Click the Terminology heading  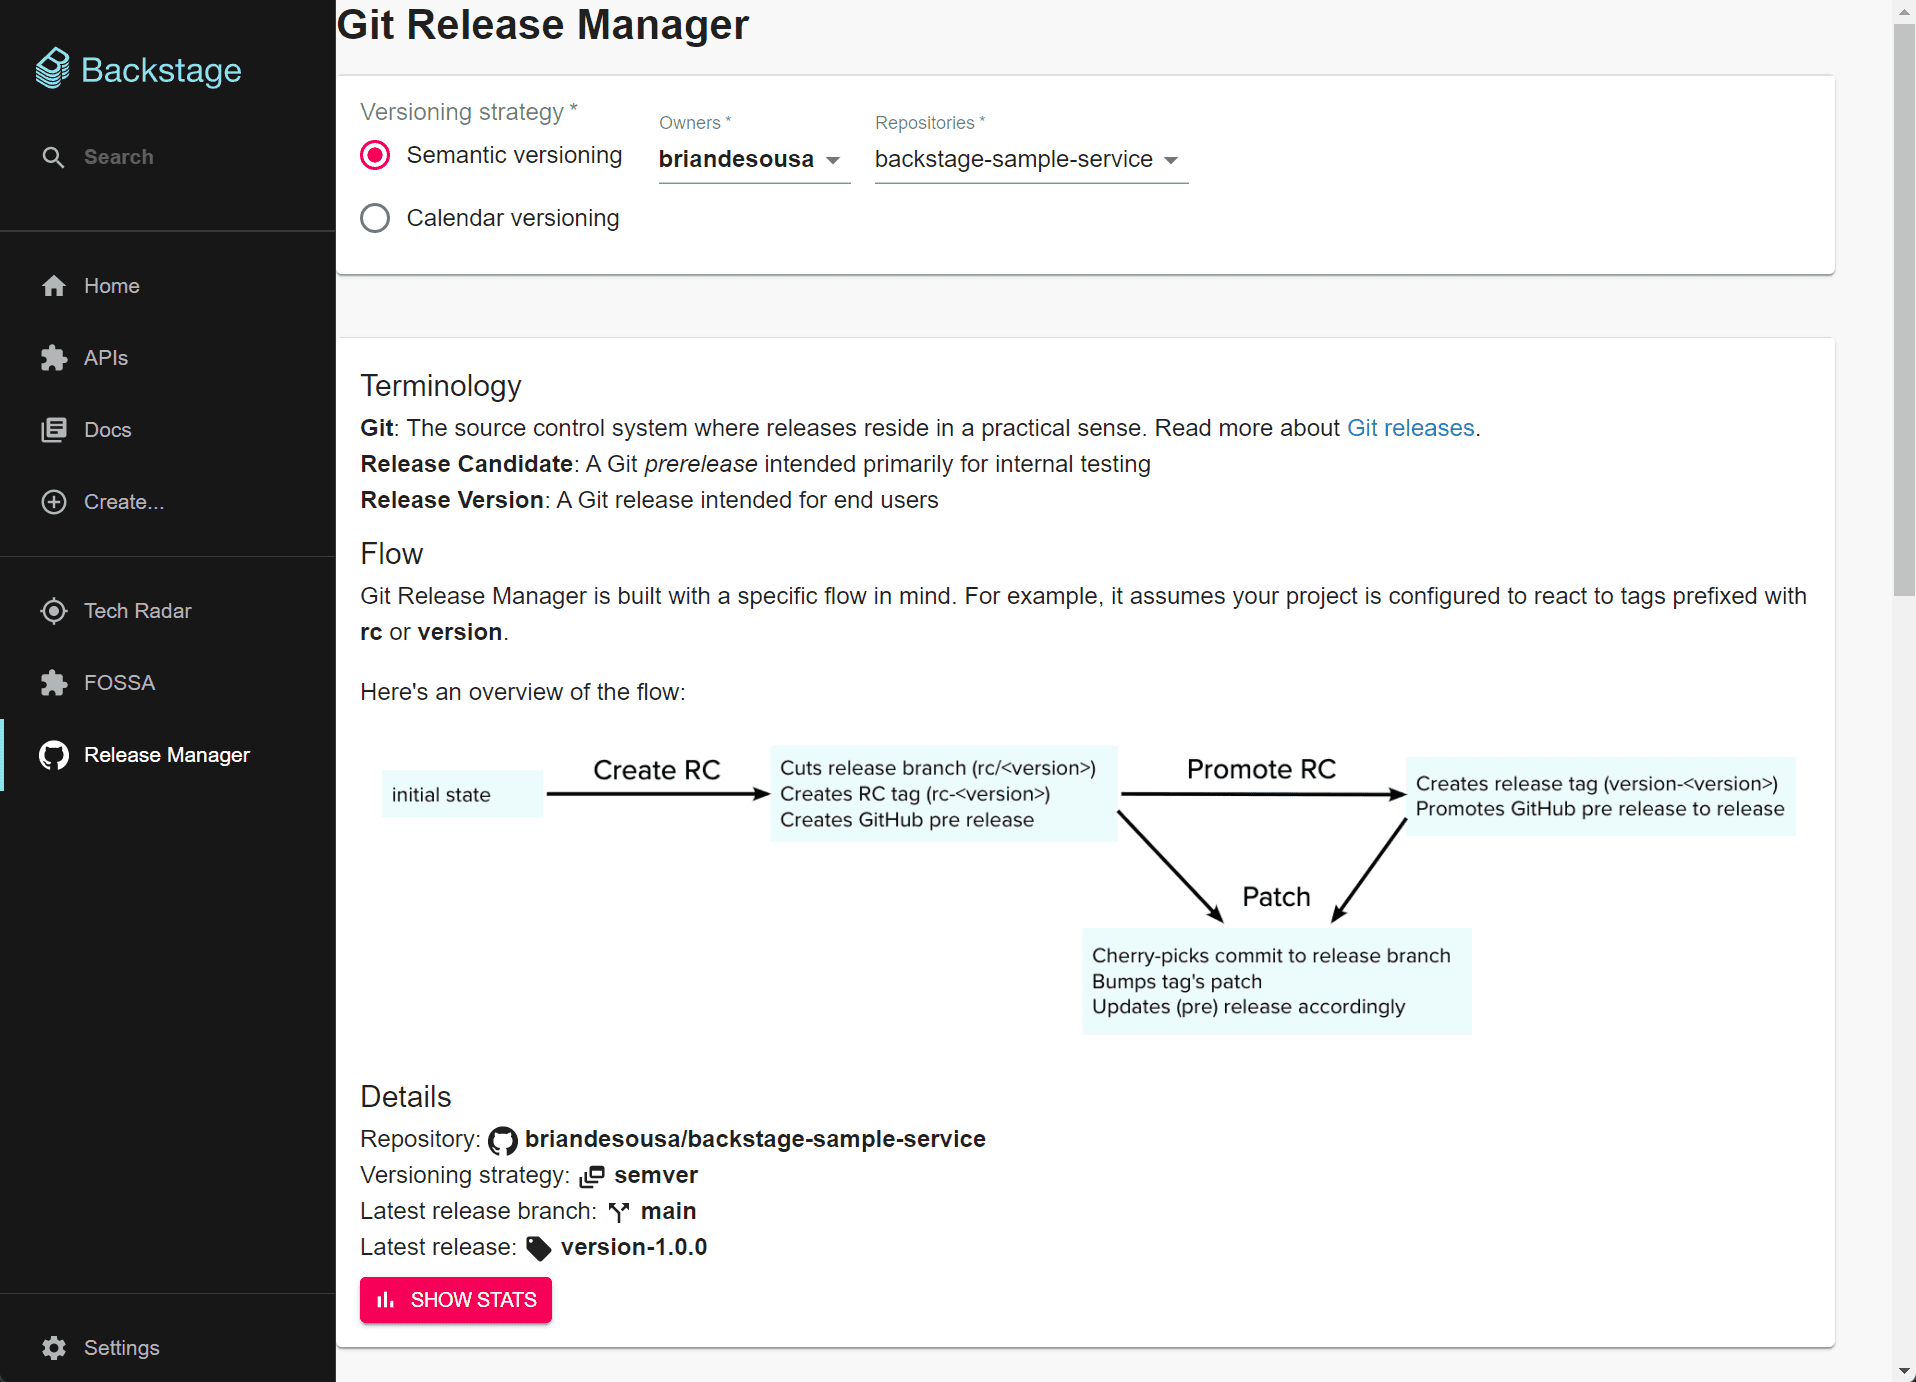[x=441, y=386]
